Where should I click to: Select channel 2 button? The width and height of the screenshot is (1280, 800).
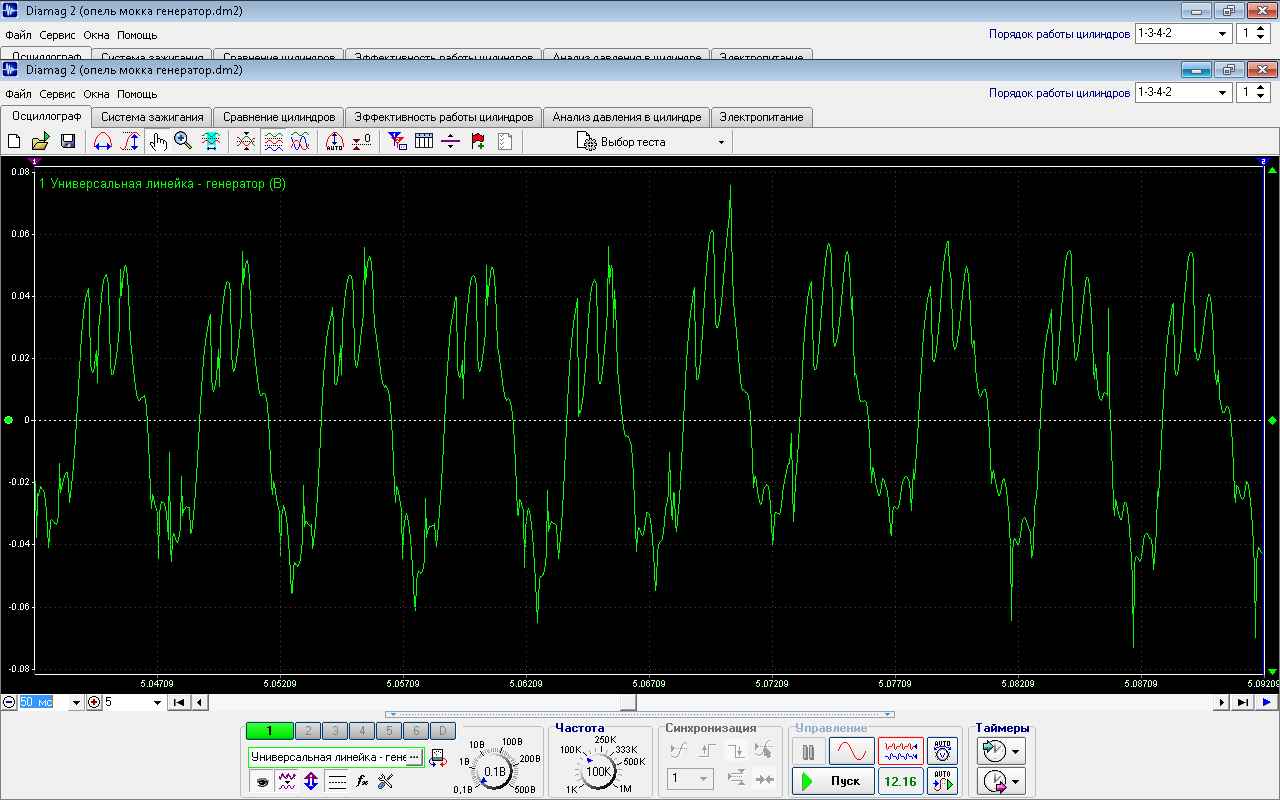click(x=308, y=732)
